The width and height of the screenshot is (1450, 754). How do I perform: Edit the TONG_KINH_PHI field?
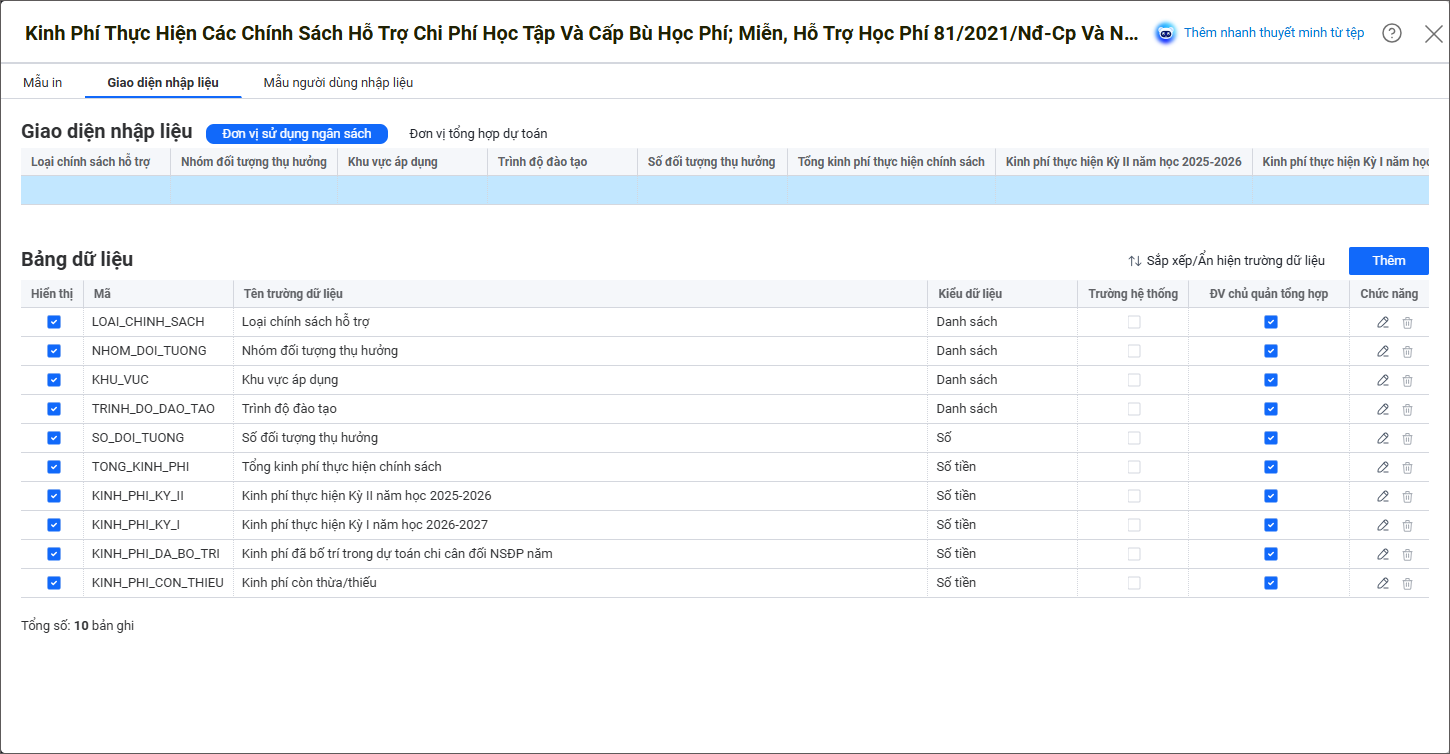[x=1383, y=467]
